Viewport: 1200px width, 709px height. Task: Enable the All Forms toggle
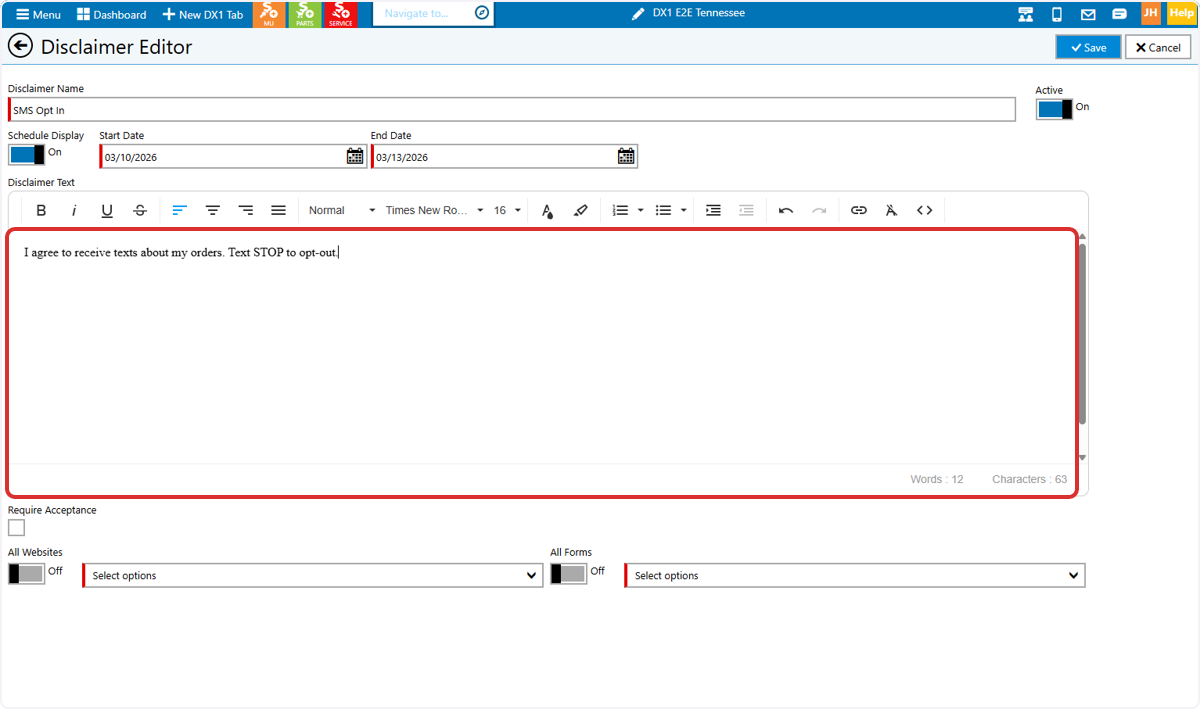coord(569,573)
